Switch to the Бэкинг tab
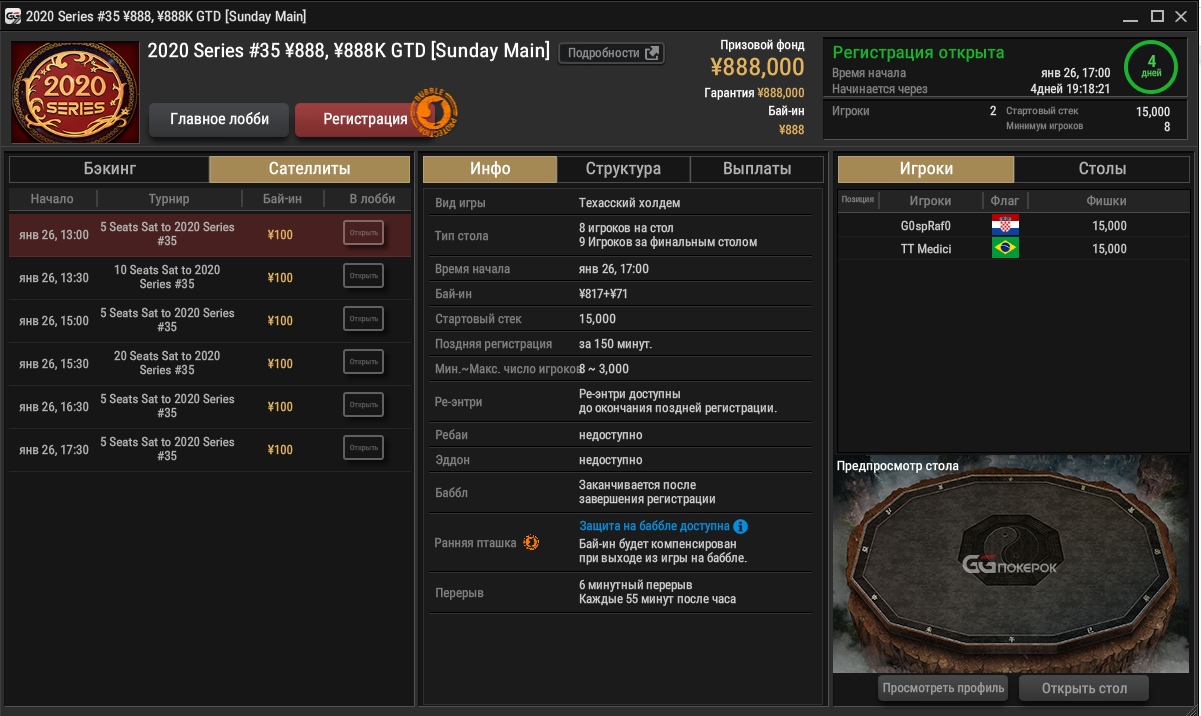Viewport: 1201px width, 716px height. [x=109, y=169]
